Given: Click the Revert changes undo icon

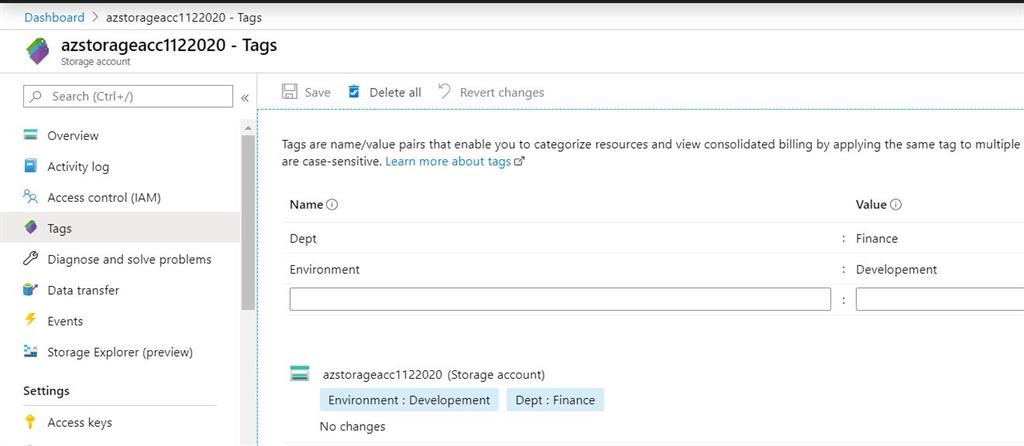Looking at the screenshot, I should point(445,92).
